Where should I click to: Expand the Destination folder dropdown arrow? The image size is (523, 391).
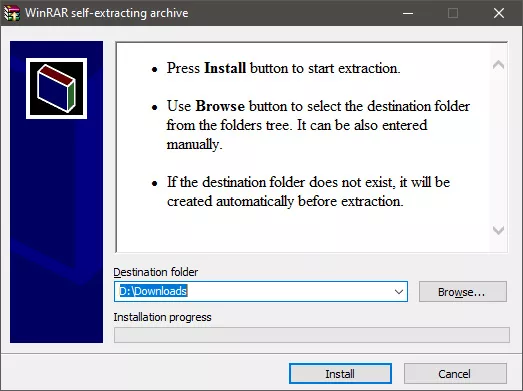[x=399, y=292]
